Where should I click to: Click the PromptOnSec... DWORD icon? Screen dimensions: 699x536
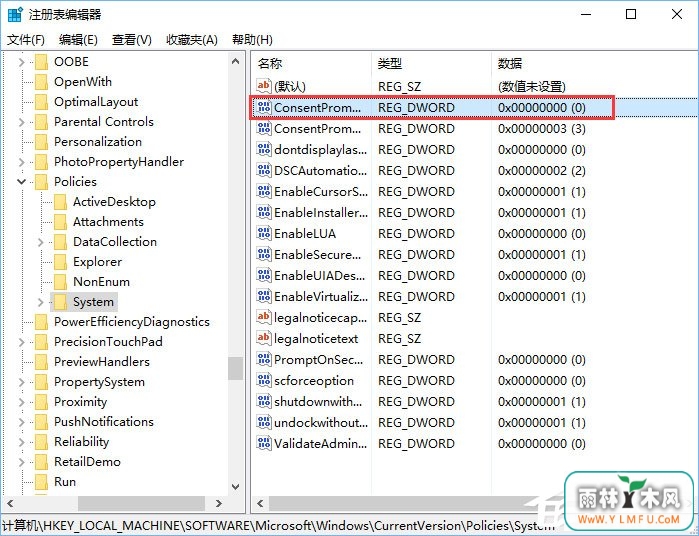coord(264,359)
